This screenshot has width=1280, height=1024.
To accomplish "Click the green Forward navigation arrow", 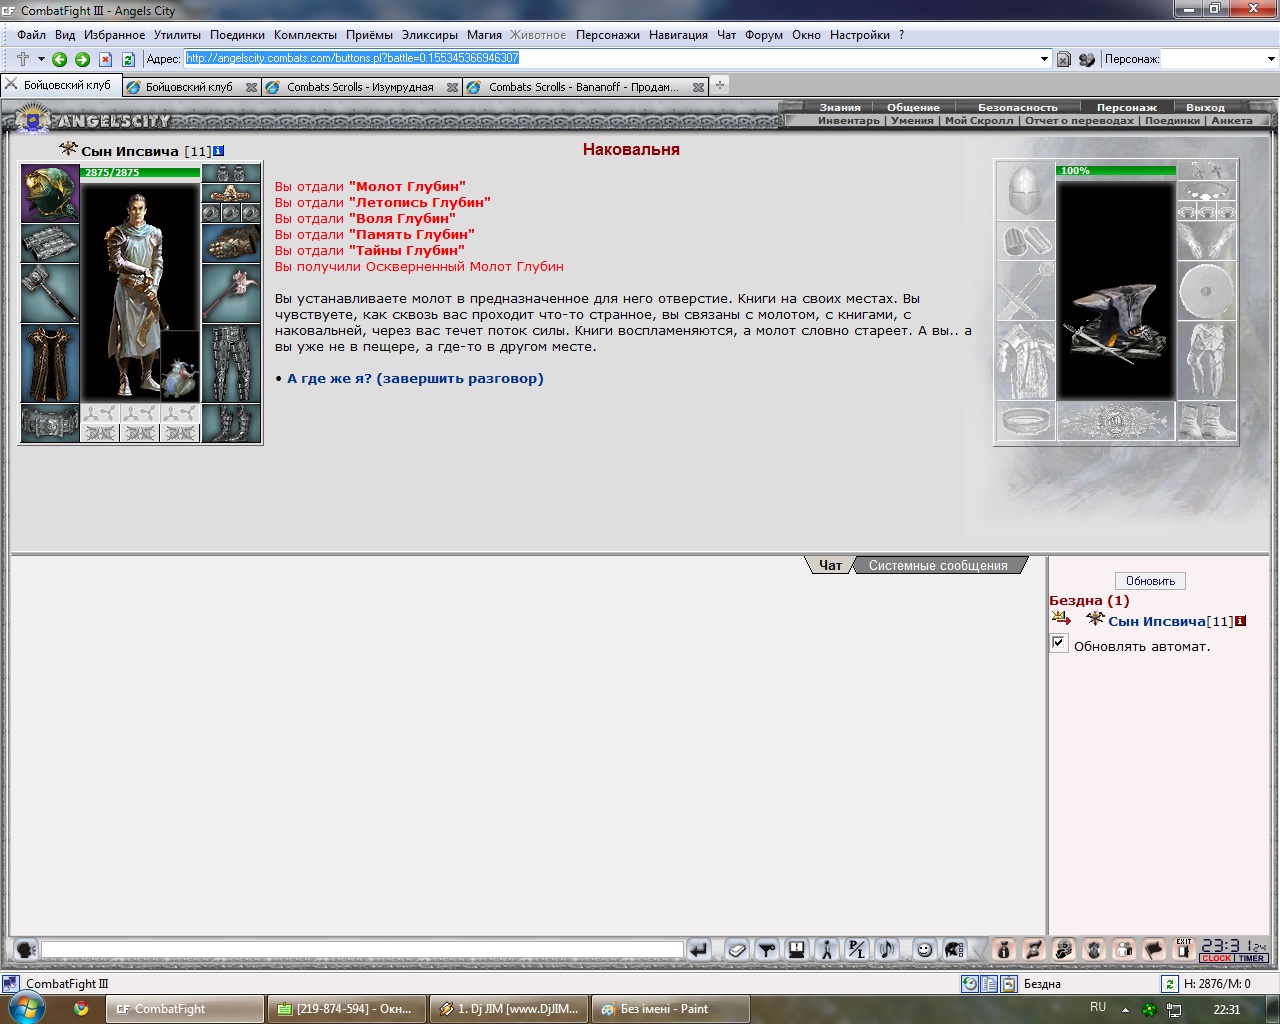I will [83, 59].
